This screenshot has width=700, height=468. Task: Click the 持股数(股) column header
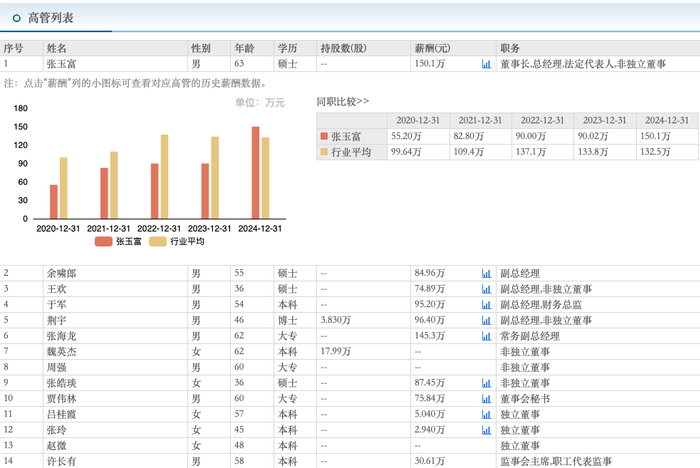point(343,48)
